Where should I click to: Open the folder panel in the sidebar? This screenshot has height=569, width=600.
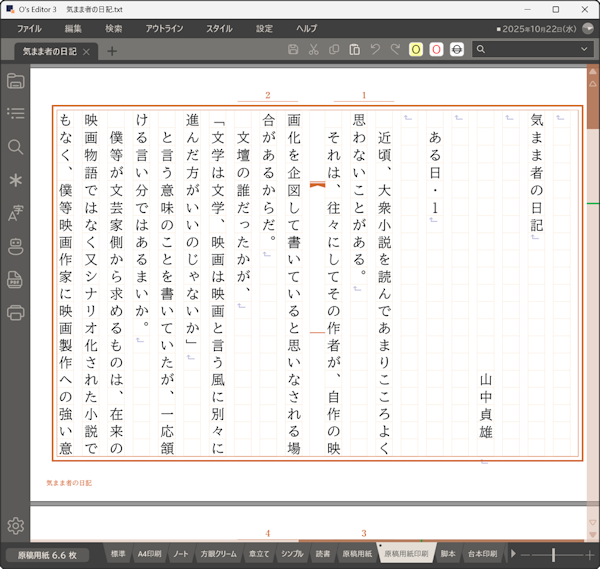(15, 81)
